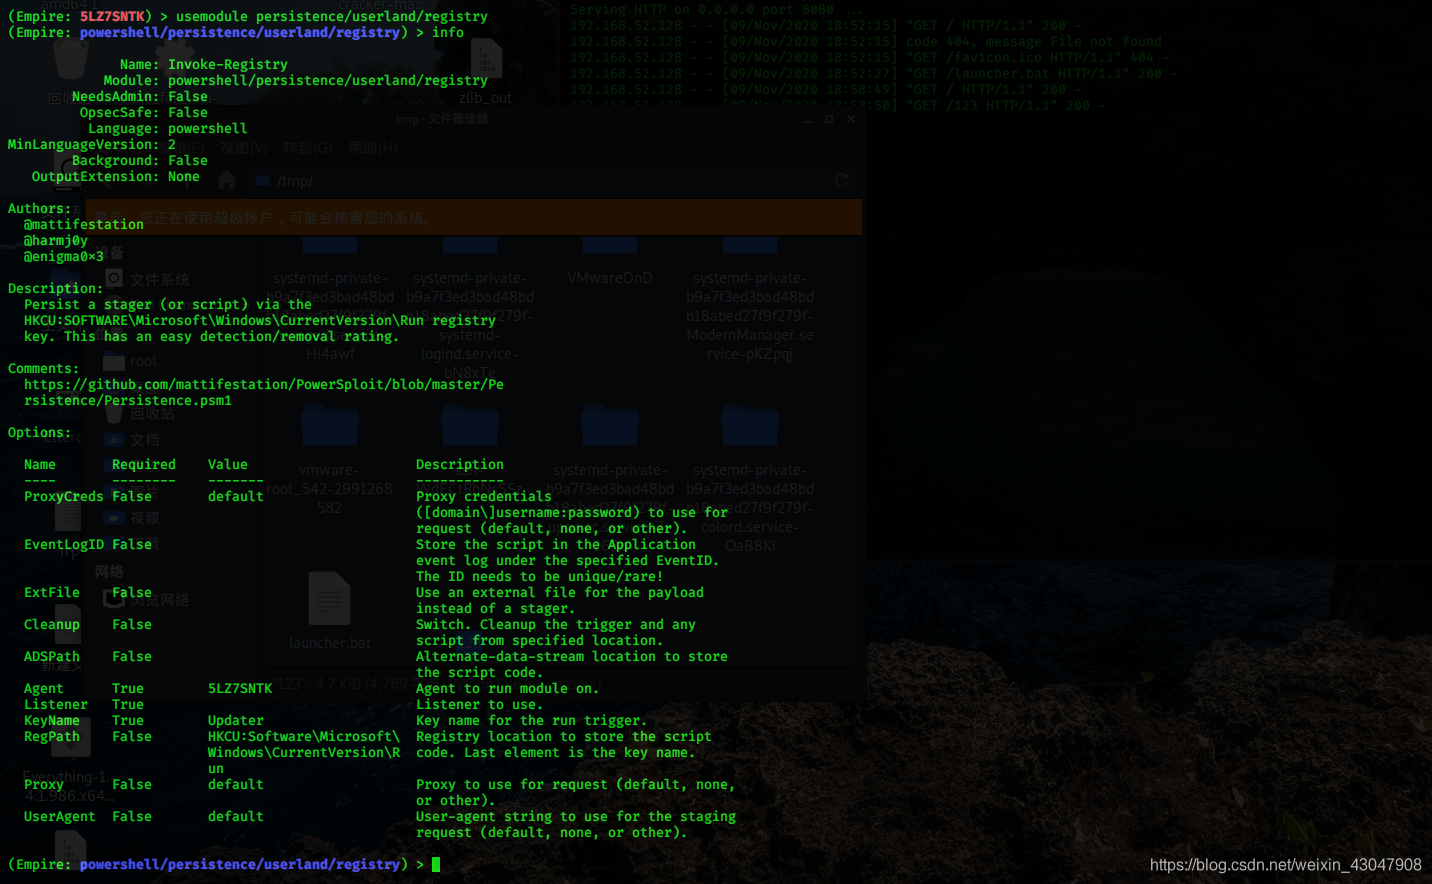Click 'powershell' value of Language field
This screenshot has width=1432, height=884.
(x=208, y=128)
